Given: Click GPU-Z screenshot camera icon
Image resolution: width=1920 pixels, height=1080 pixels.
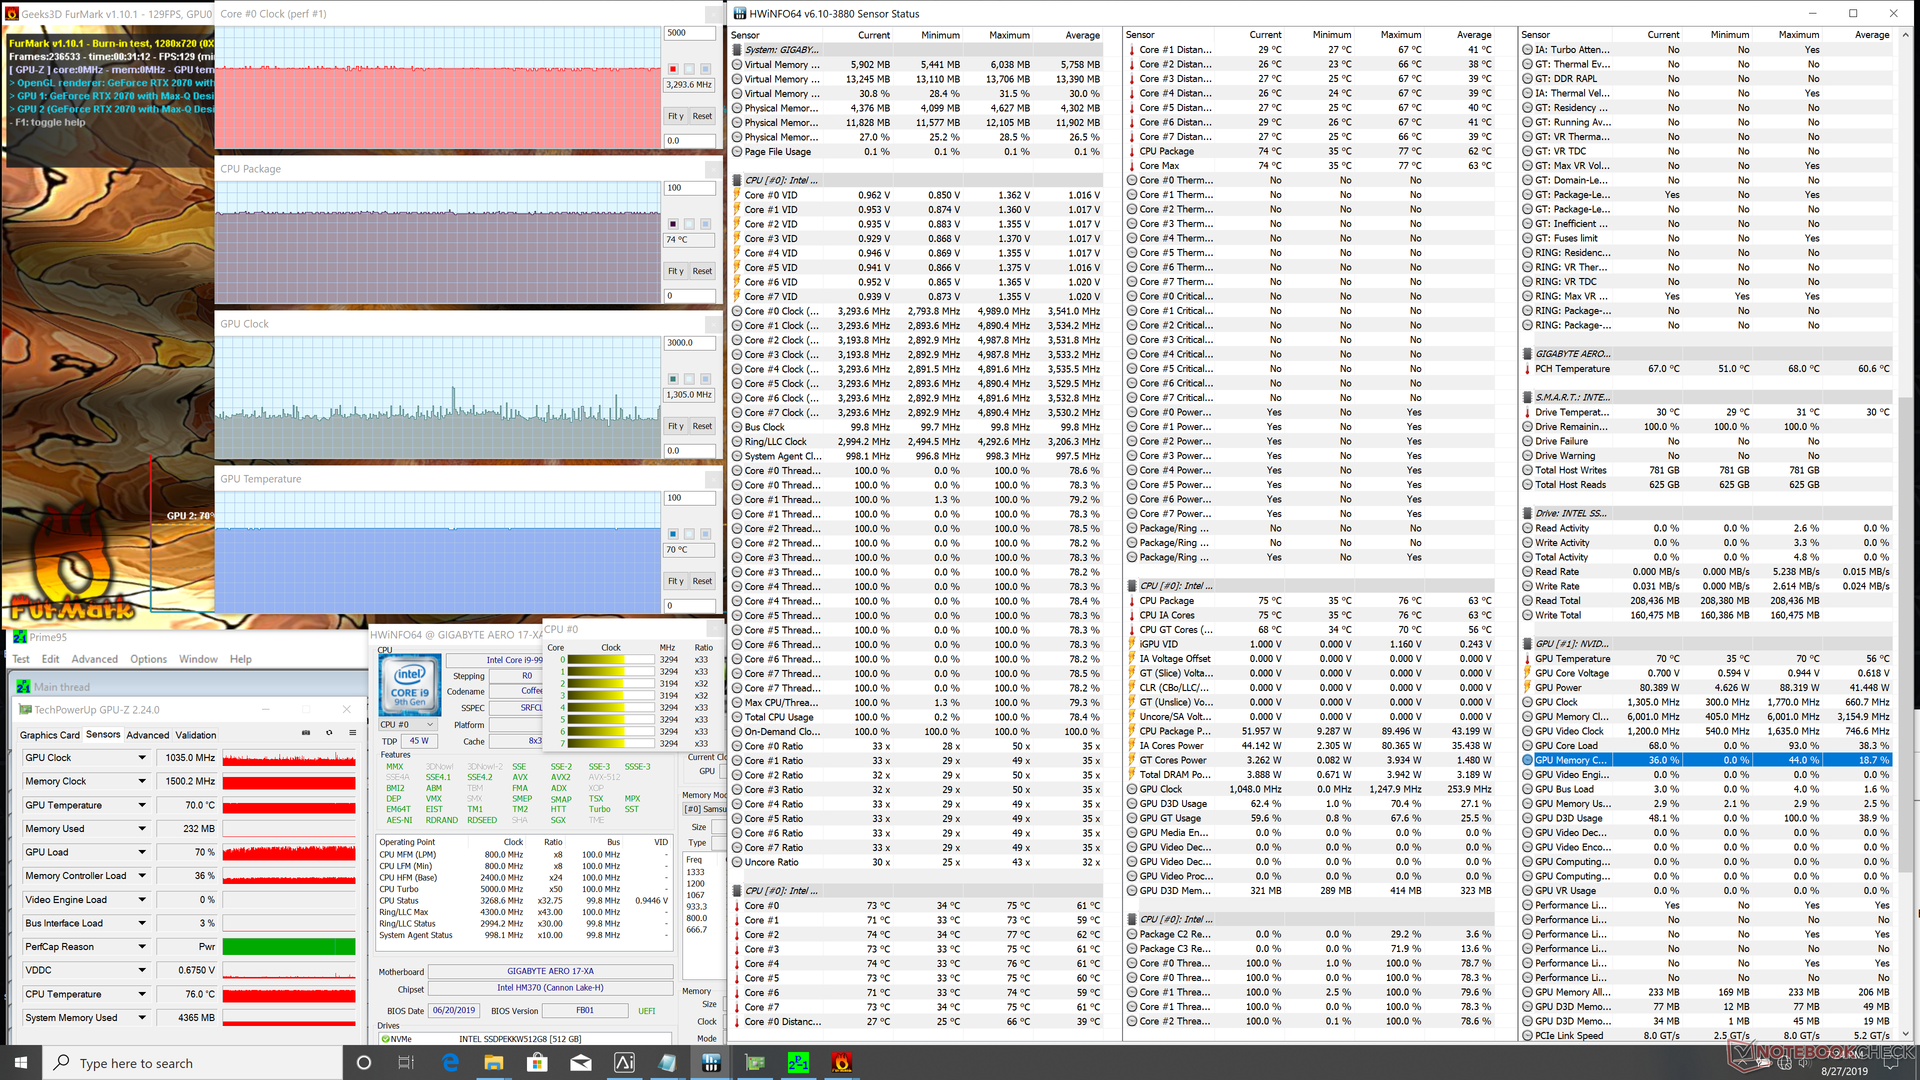Looking at the screenshot, I should (306, 733).
